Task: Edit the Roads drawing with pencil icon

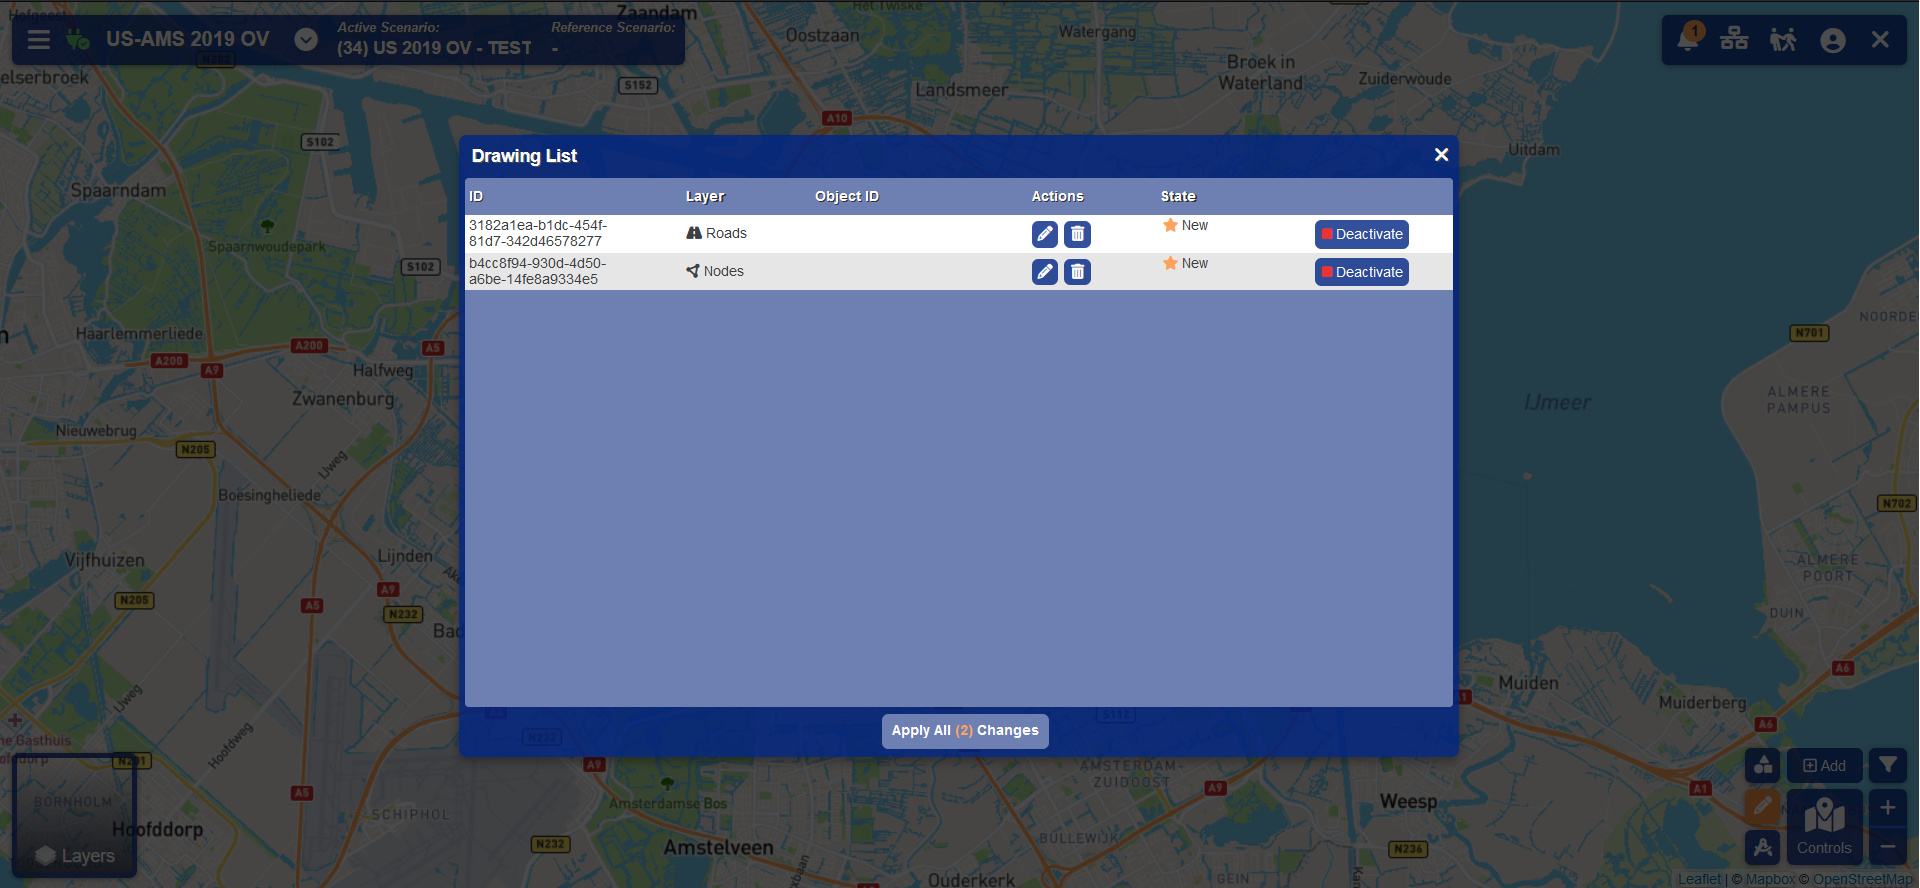Action: (1045, 234)
